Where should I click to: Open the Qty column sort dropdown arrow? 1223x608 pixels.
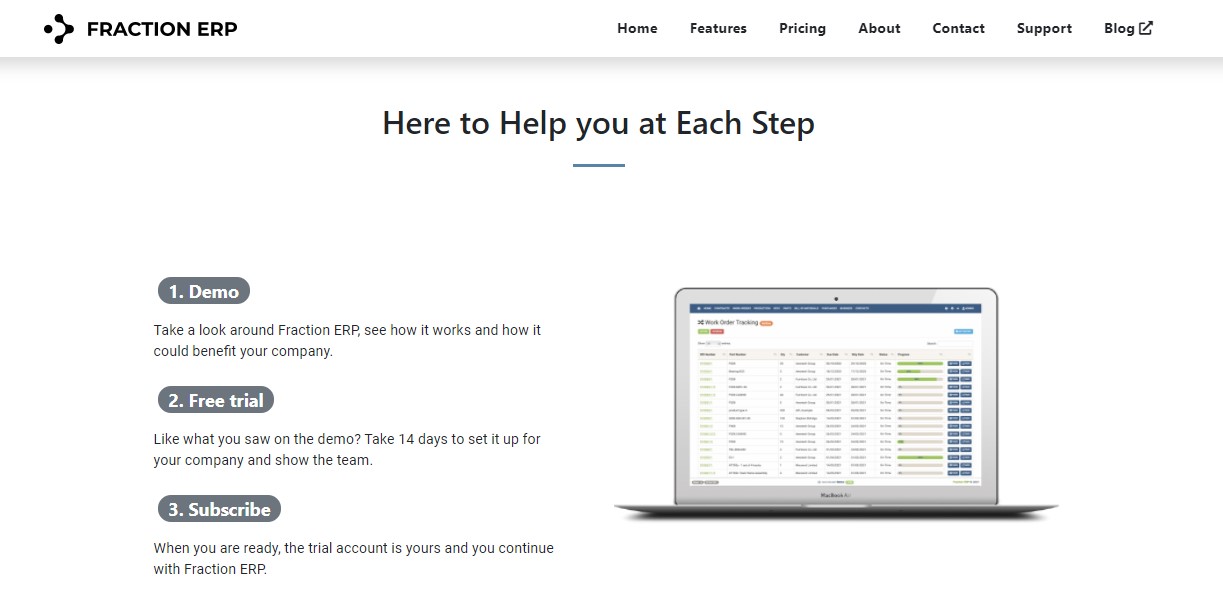tap(791, 354)
